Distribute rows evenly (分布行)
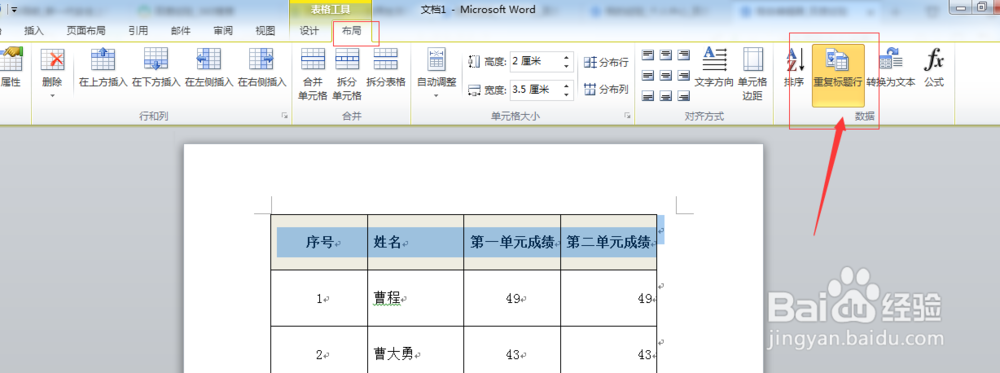Viewport: 1000px width, 373px height. click(x=607, y=62)
